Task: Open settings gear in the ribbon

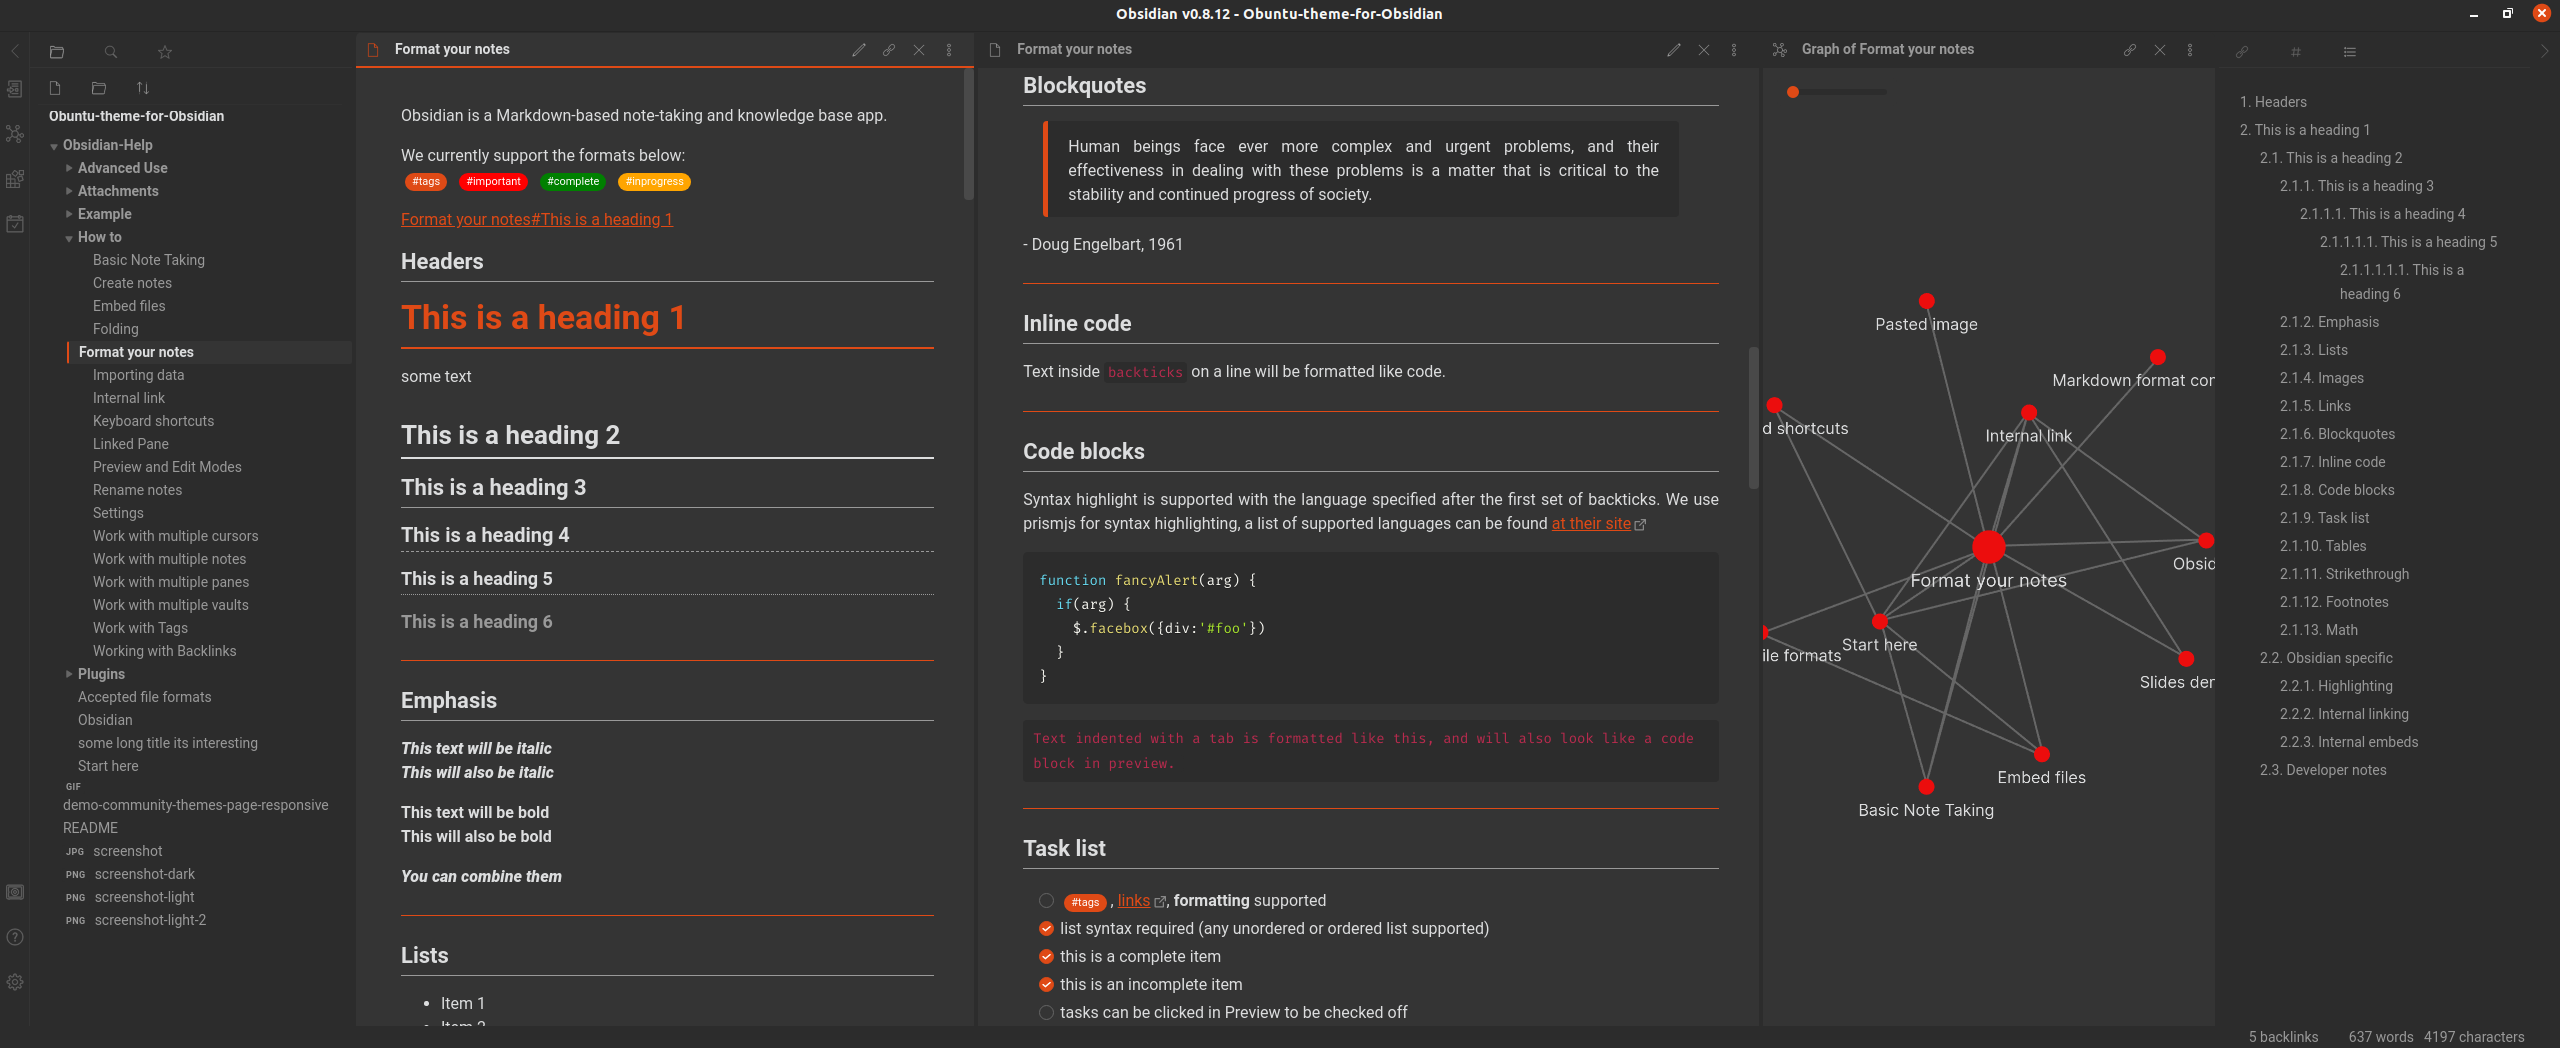Action: pos(15,982)
